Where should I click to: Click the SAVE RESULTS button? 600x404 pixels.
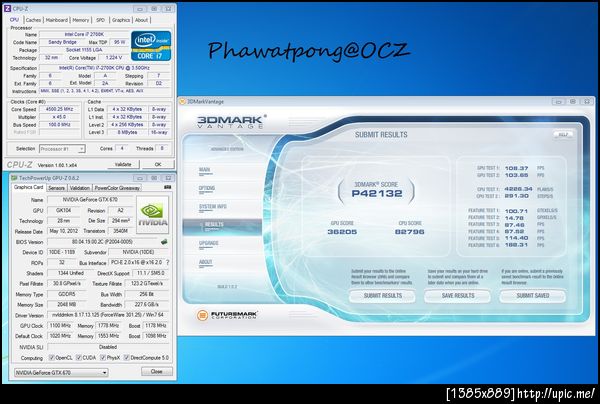click(458, 296)
